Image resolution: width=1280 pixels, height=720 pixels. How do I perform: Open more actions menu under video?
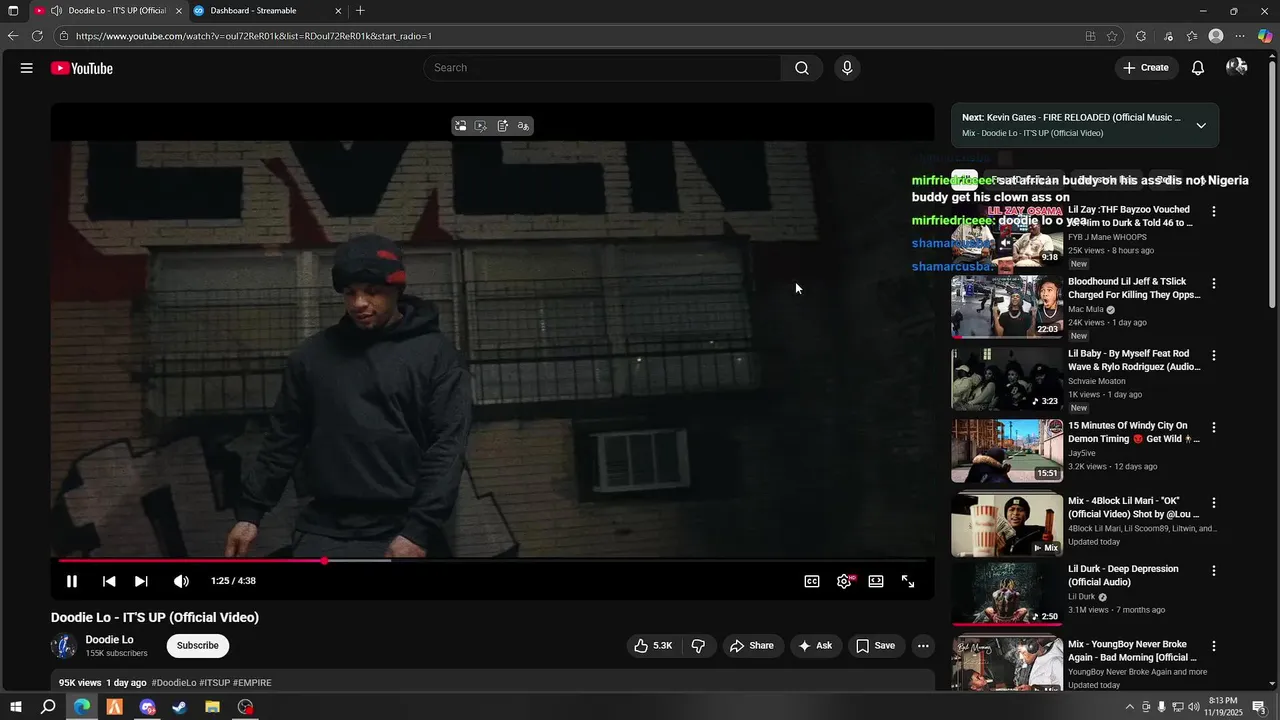(x=923, y=646)
